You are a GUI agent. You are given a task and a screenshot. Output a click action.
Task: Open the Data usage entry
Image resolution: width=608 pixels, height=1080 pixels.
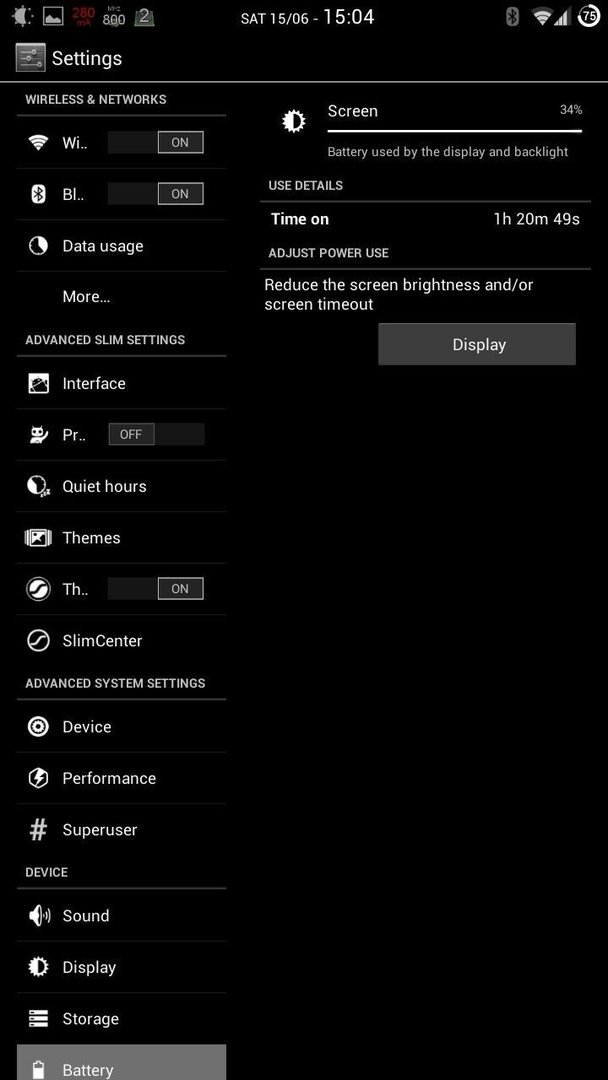point(121,246)
